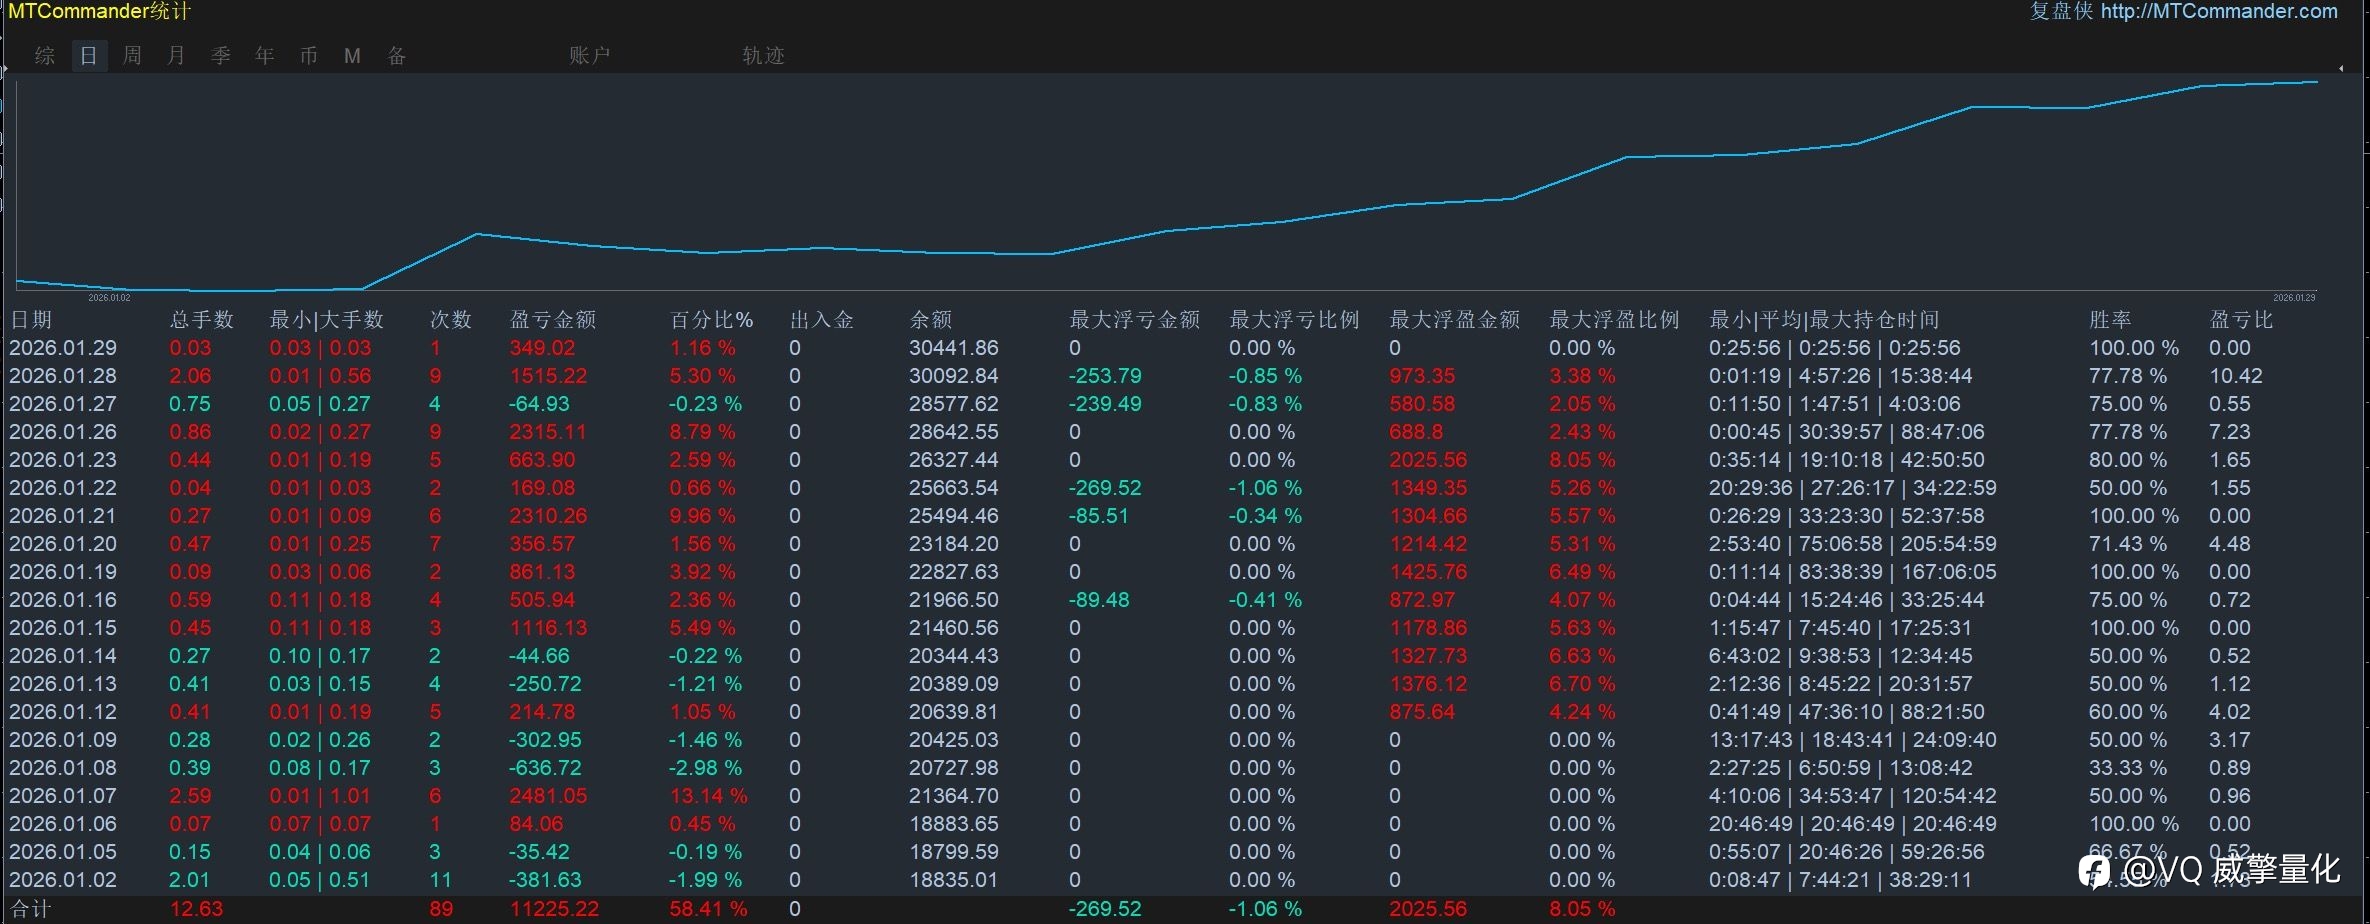Click the 最大浮盈金额 column header
The image size is (2370, 924).
tap(1455, 320)
